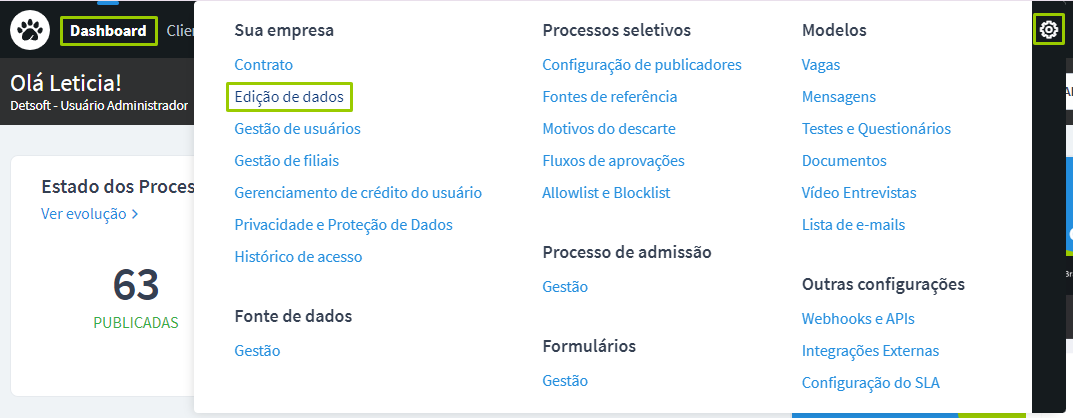Click the paw logo icon
The image size is (1073, 418).
pyautogui.click(x=30, y=31)
